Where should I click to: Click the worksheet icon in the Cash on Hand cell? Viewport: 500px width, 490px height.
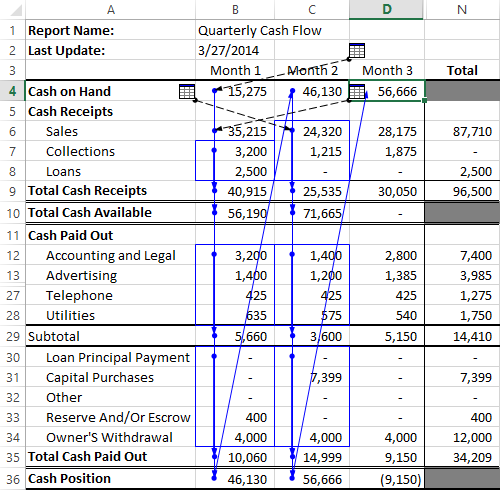point(187,91)
